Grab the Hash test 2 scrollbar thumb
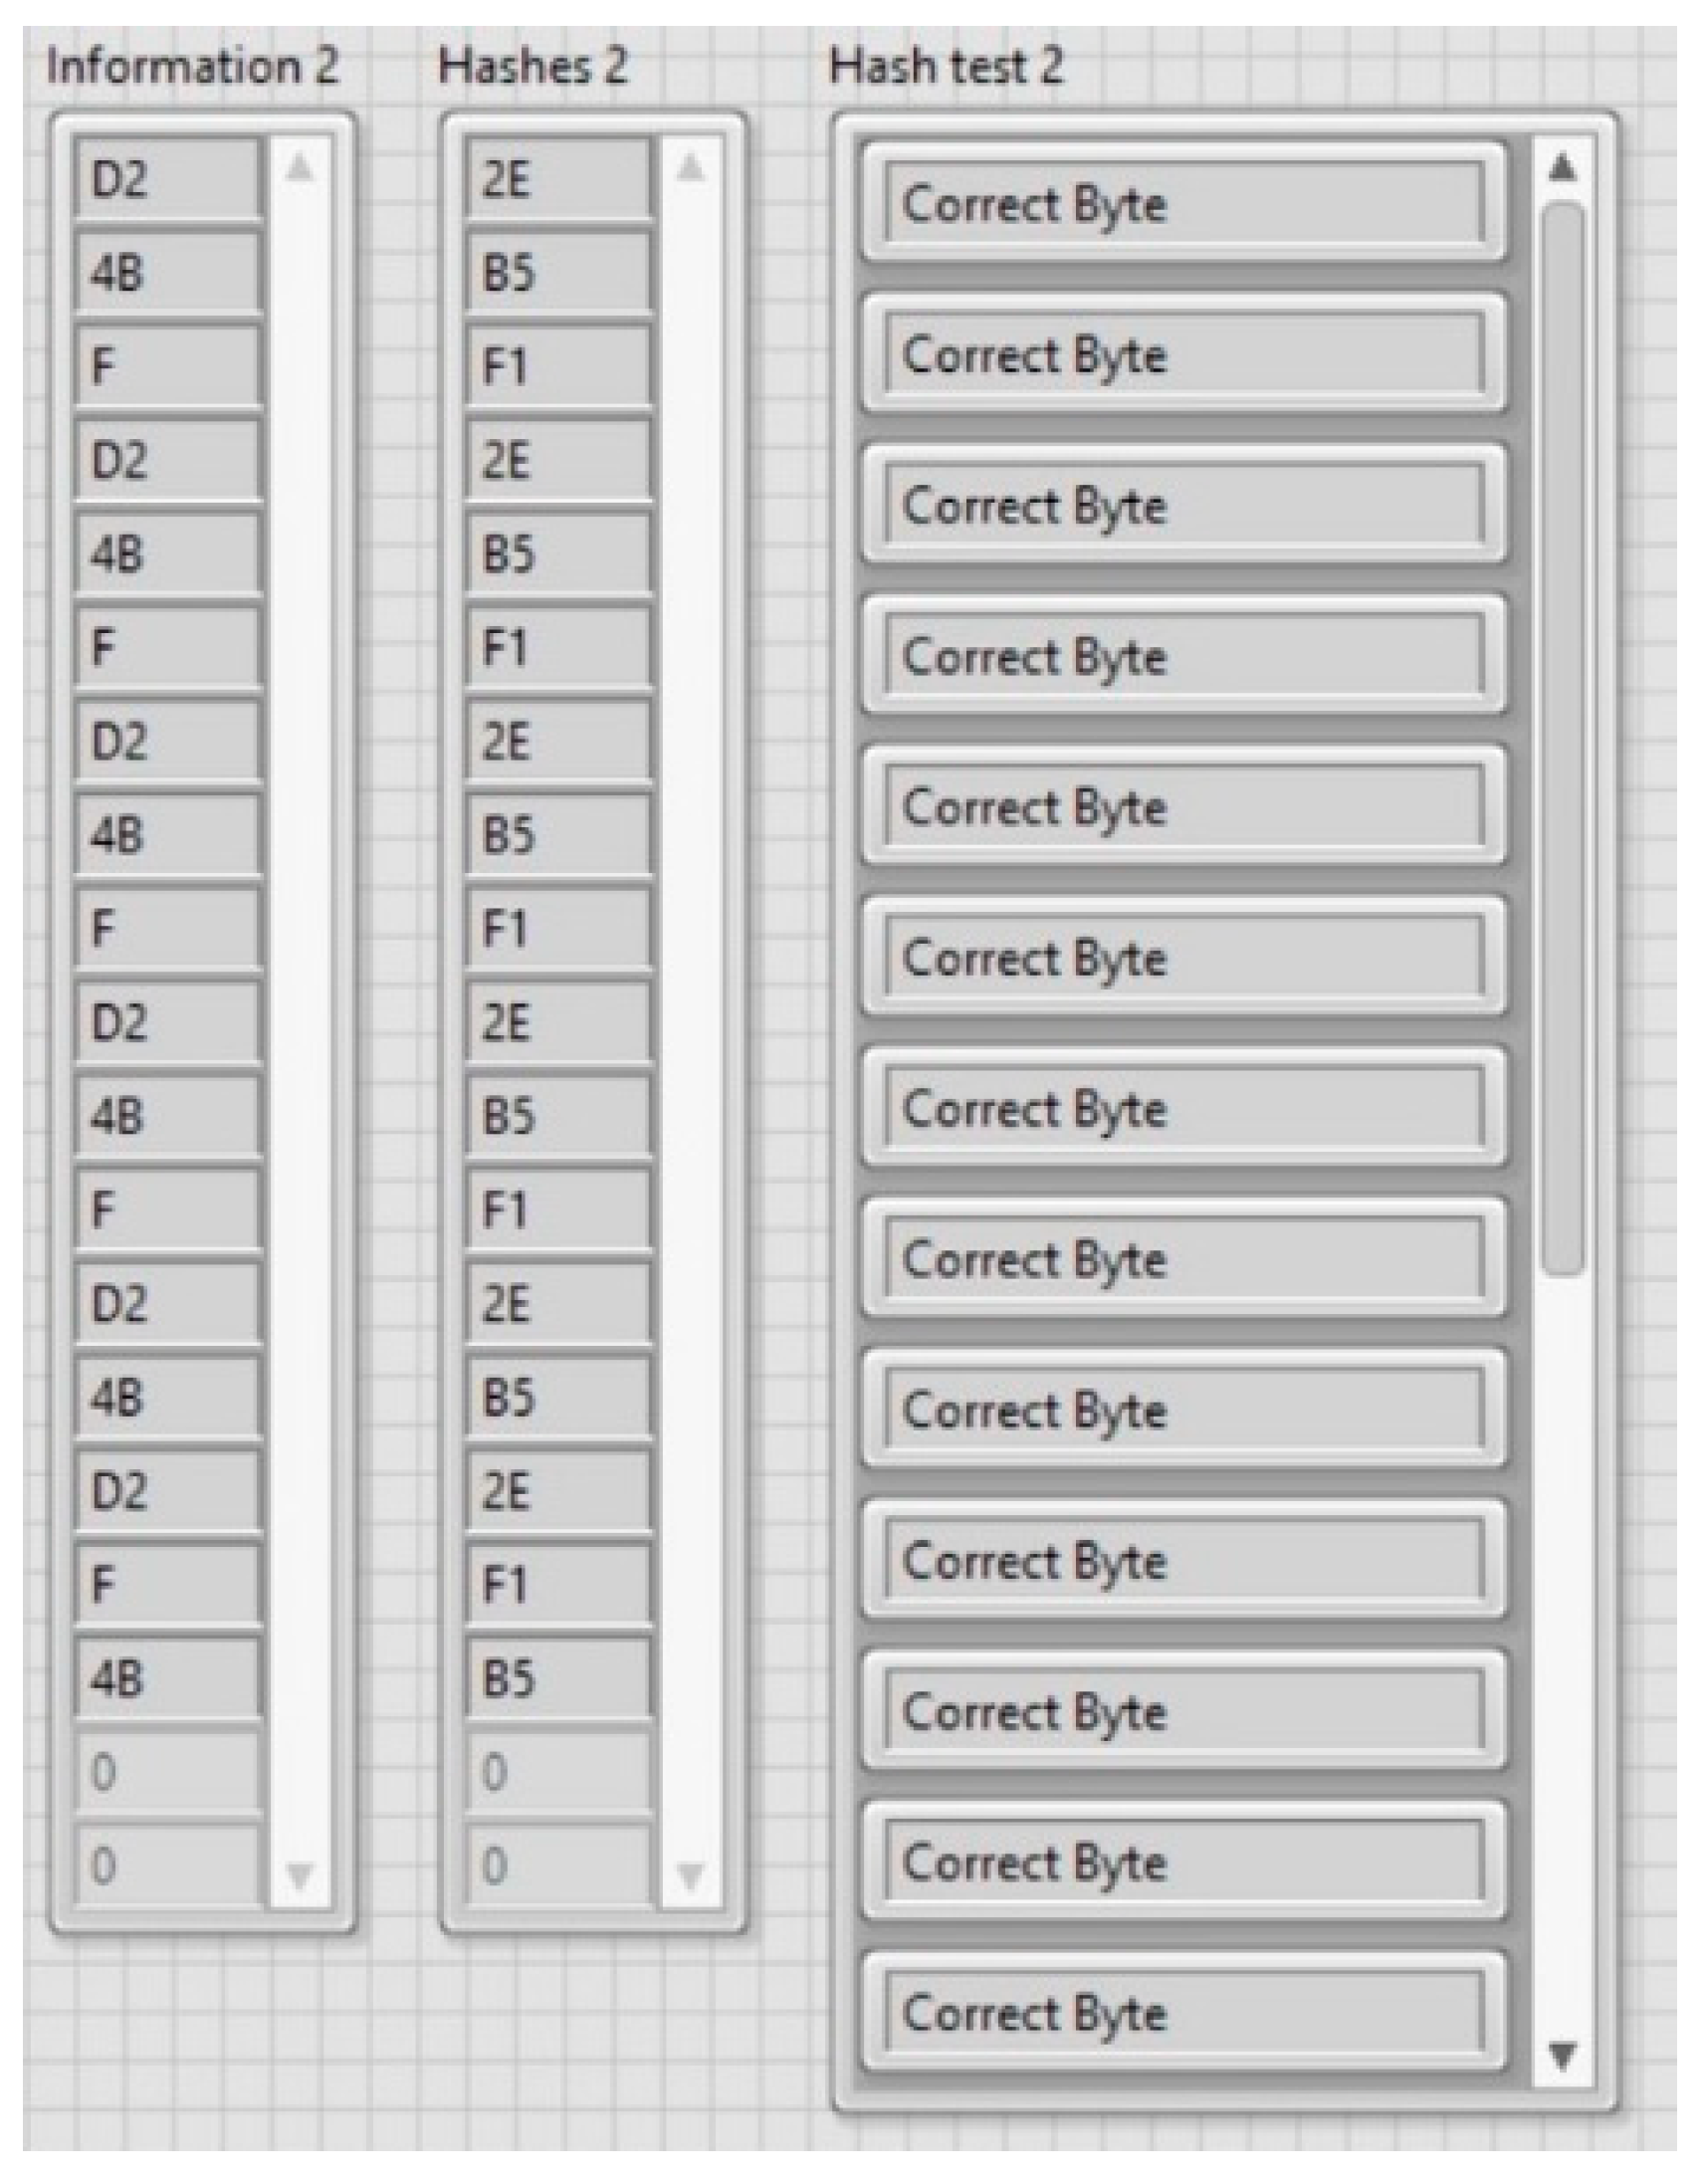 tap(1564, 738)
